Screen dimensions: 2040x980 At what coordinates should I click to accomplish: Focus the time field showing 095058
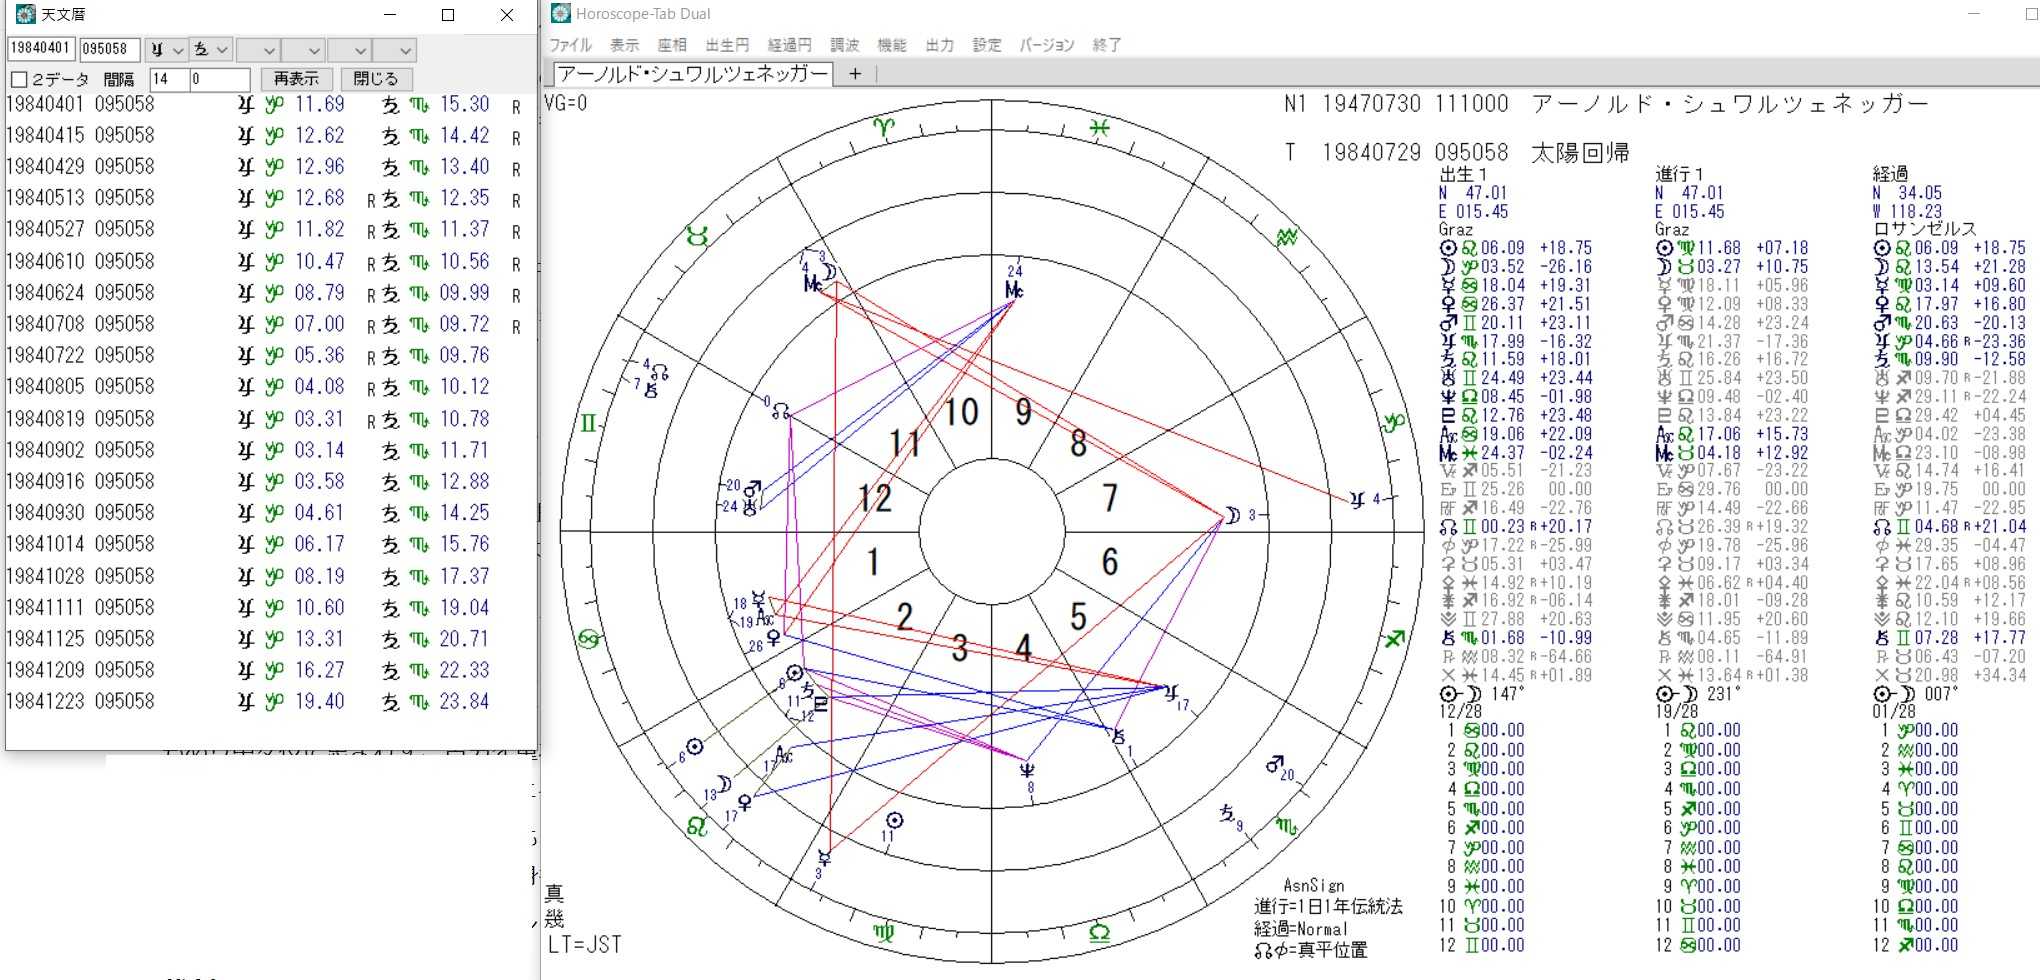[109, 49]
